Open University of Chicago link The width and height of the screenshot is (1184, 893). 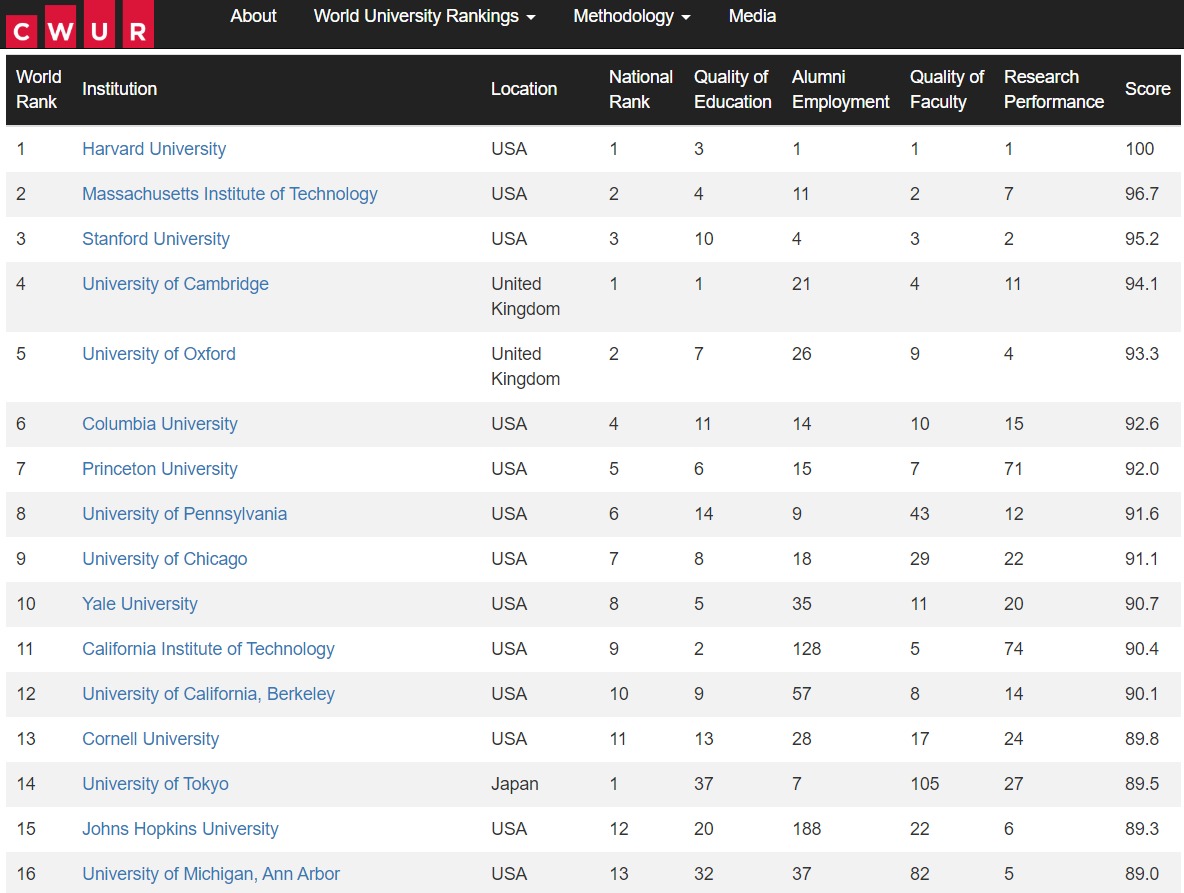click(x=165, y=559)
